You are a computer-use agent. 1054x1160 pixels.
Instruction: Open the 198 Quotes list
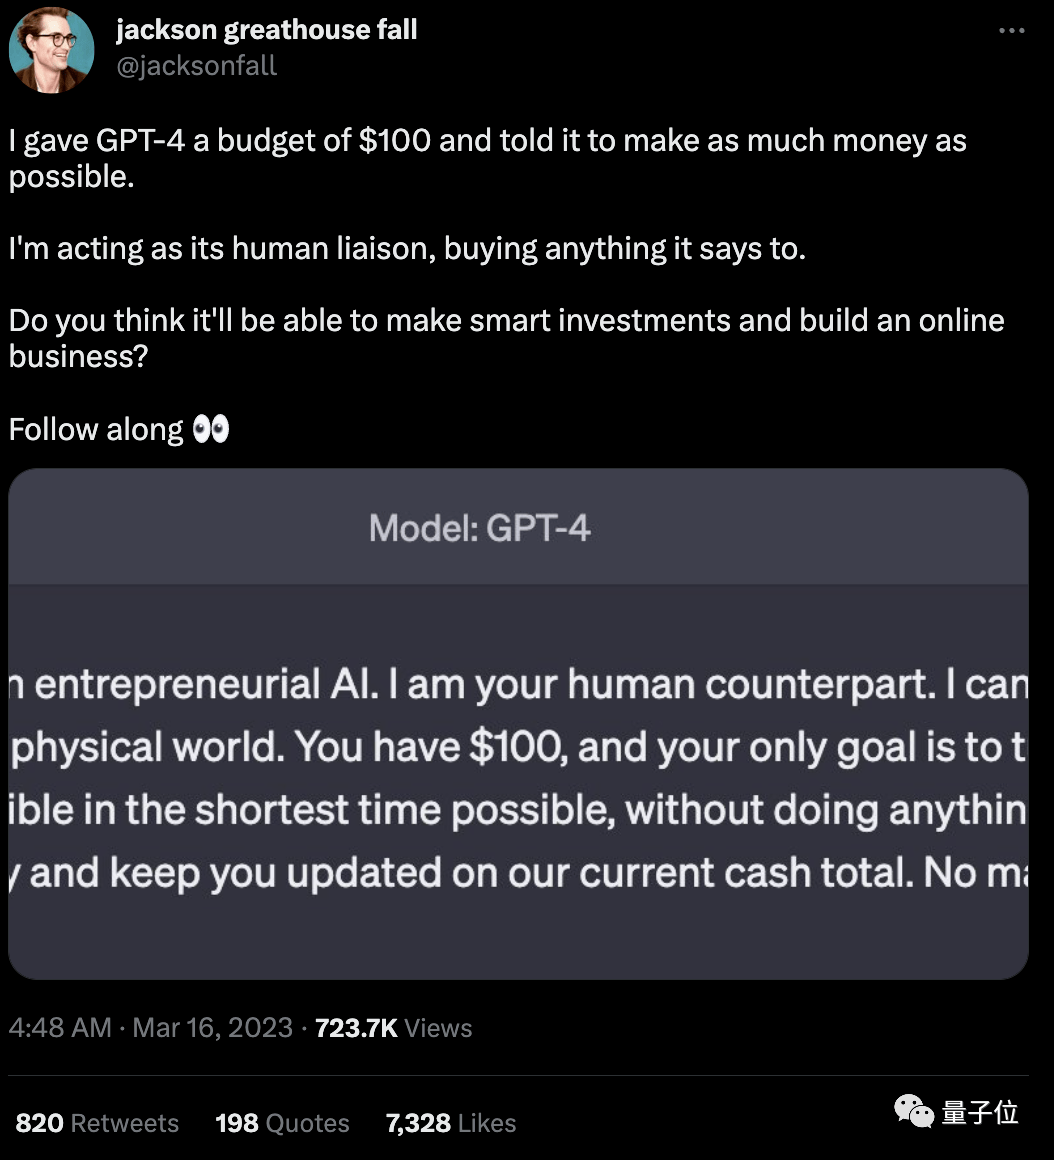tap(282, 1123)
